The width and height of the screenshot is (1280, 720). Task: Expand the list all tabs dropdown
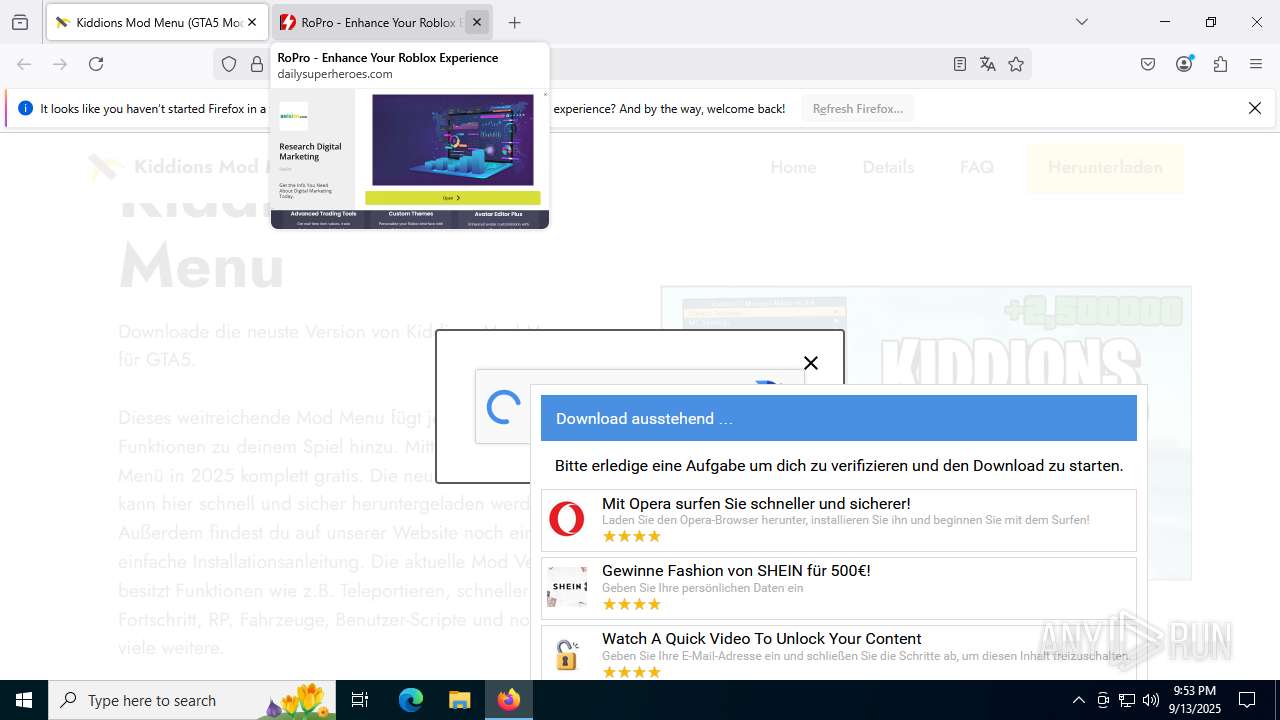[1082, 22]
